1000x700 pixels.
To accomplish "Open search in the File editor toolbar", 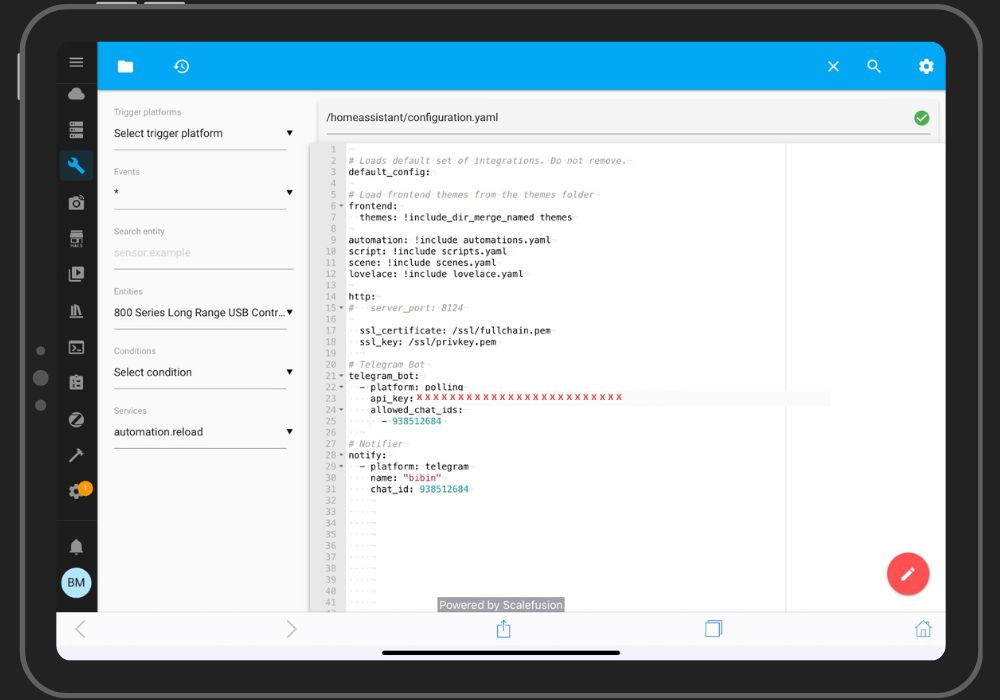I will (874, 66).
